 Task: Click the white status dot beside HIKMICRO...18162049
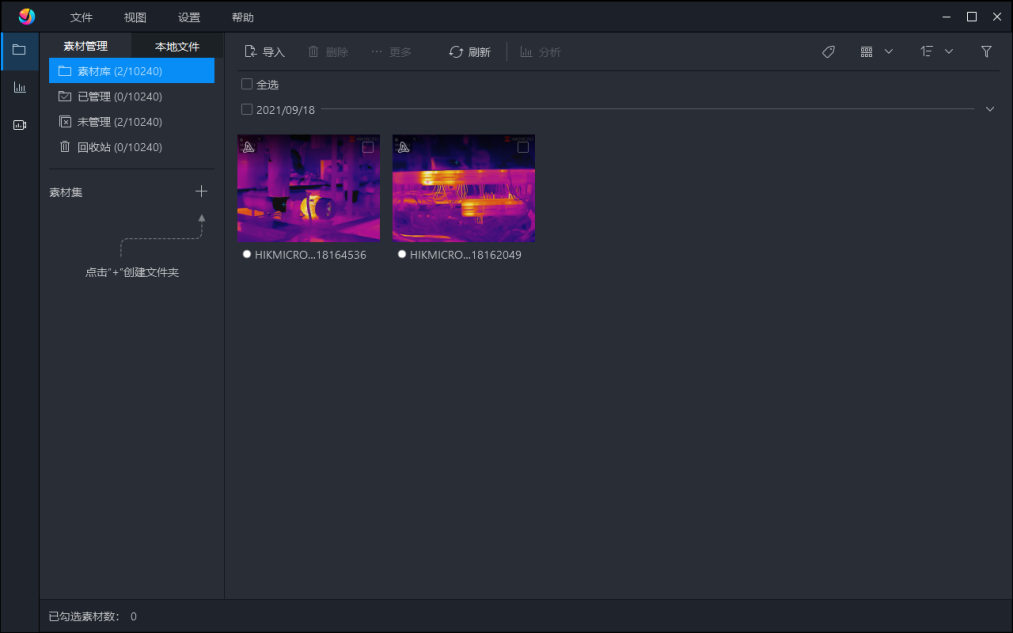pyautogui.click(x=402, y=254)
